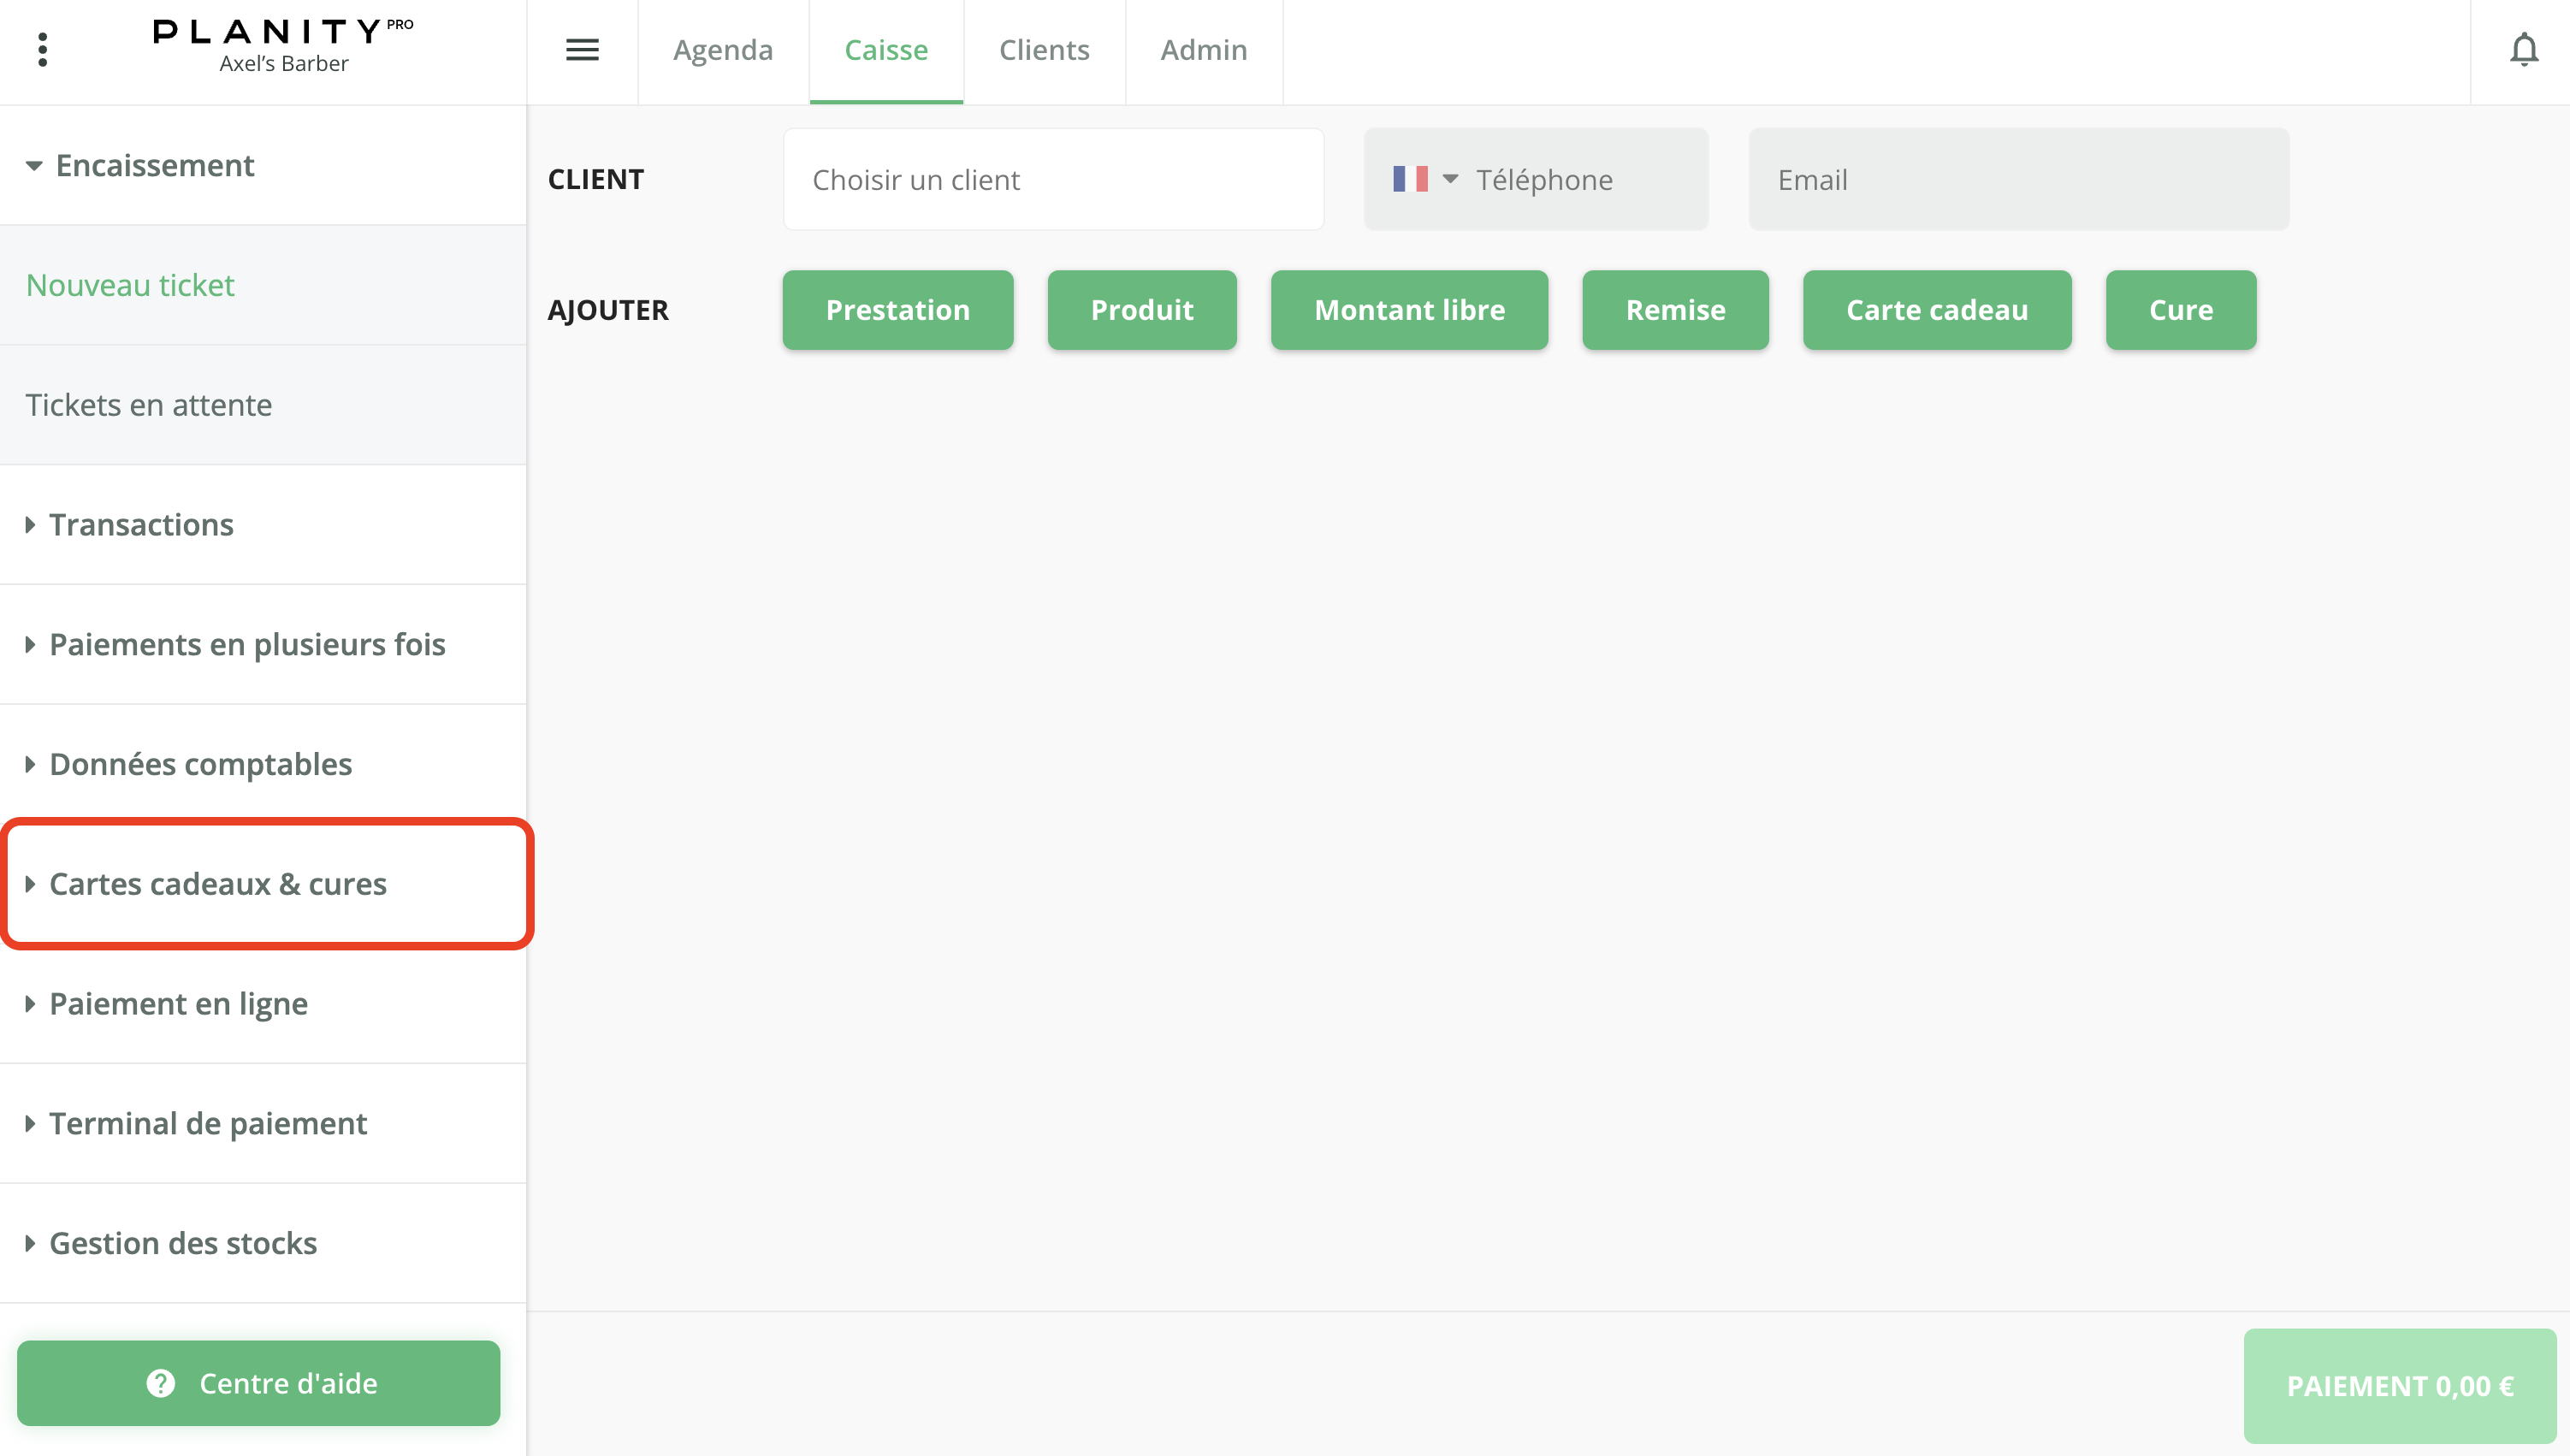Image resolution: width=2570 pixels, height=1456 pixels.
Task: Add a Prestation to the ticket
Action: click(x=897, y=310)
